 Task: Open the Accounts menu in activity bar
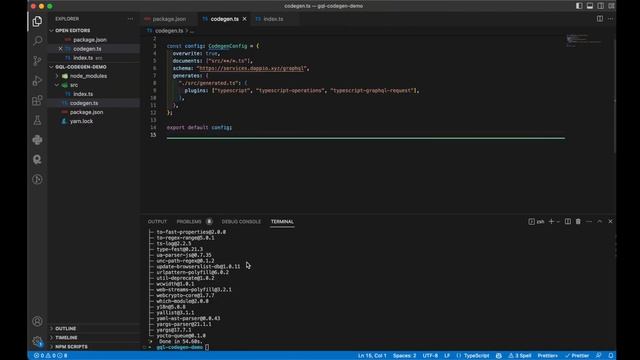pyautogui.click(x=37, y=321)
